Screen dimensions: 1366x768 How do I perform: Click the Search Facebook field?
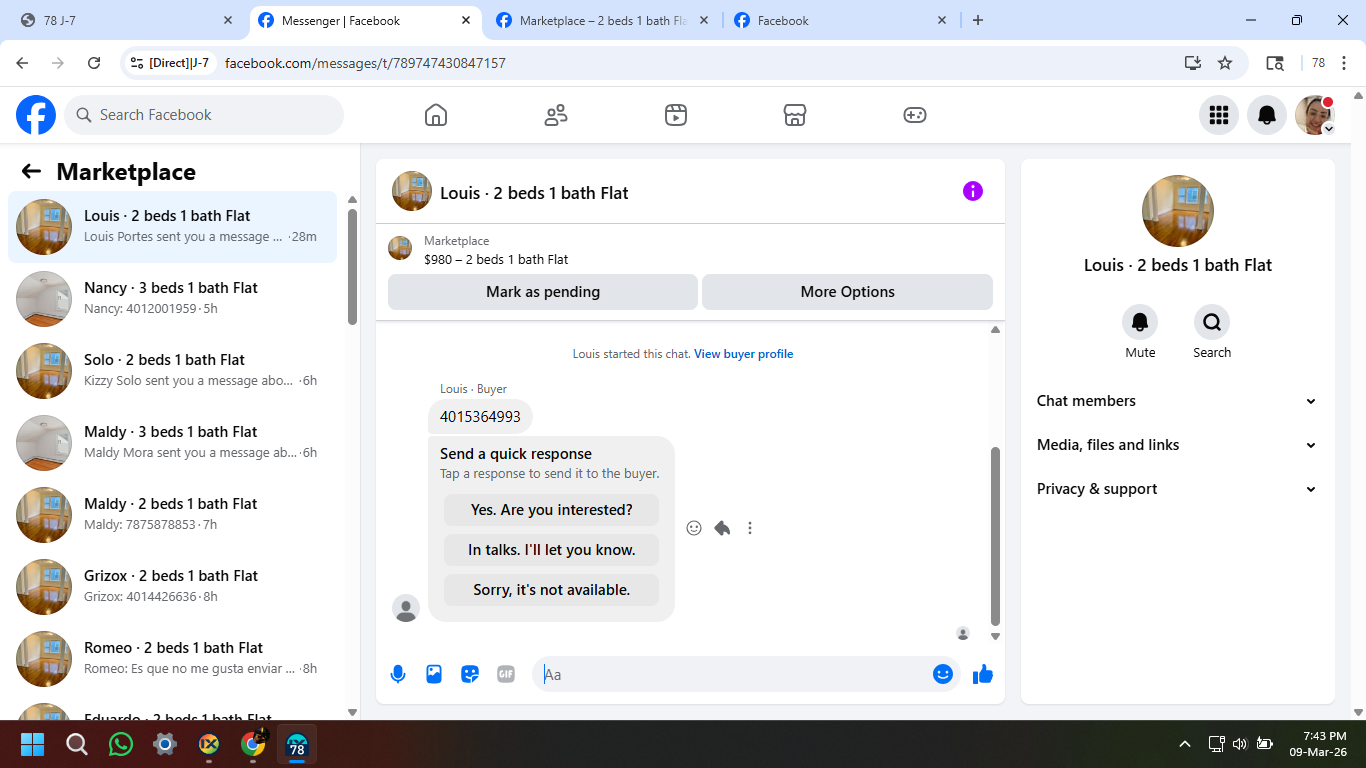pyautogui.click(x=204, y=115)
